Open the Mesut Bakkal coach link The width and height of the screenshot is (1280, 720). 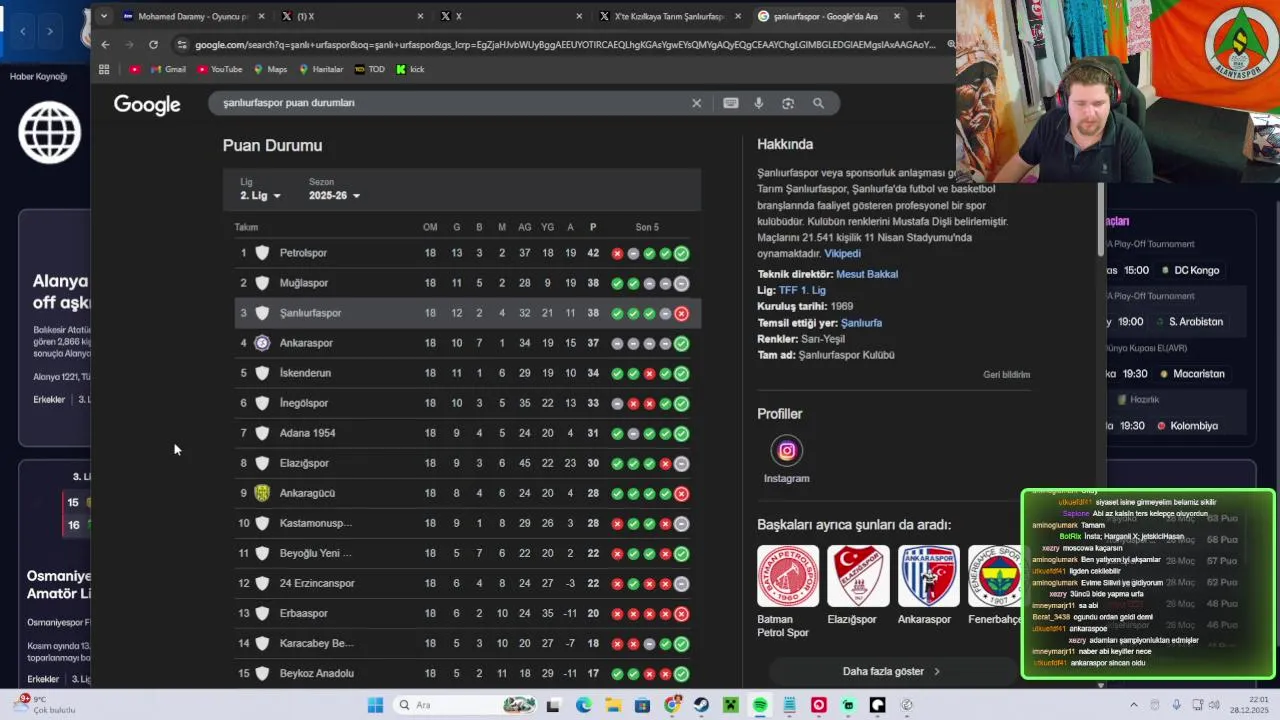[867, 274]
